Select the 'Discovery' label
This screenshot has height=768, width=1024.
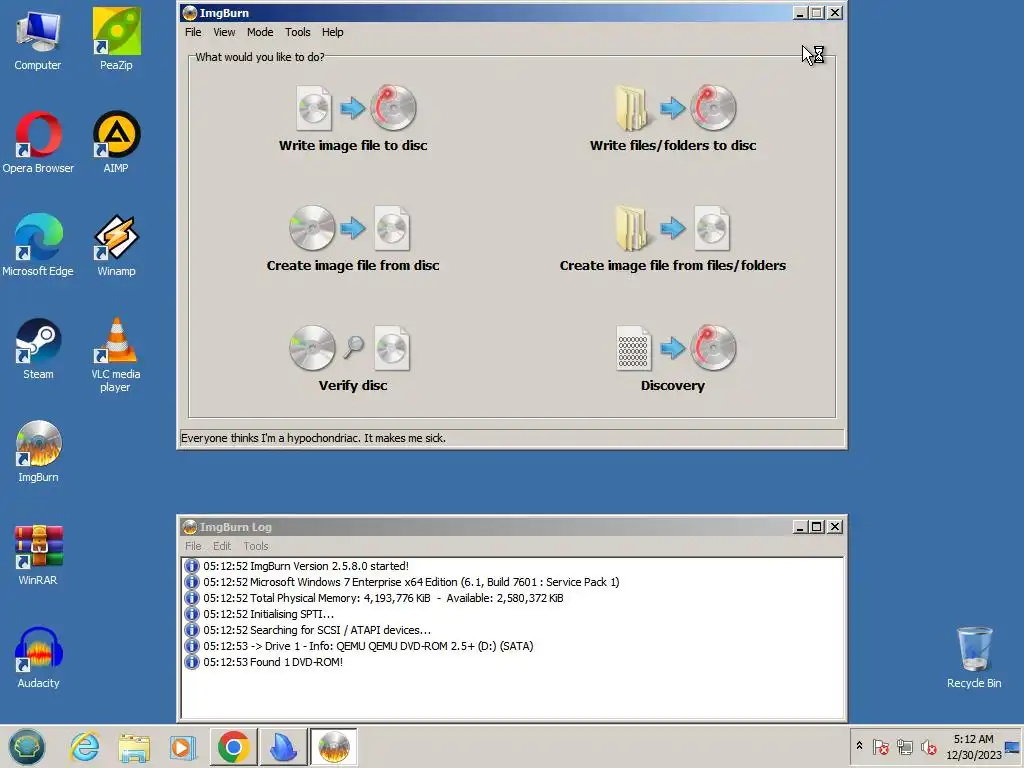[673, 386]
